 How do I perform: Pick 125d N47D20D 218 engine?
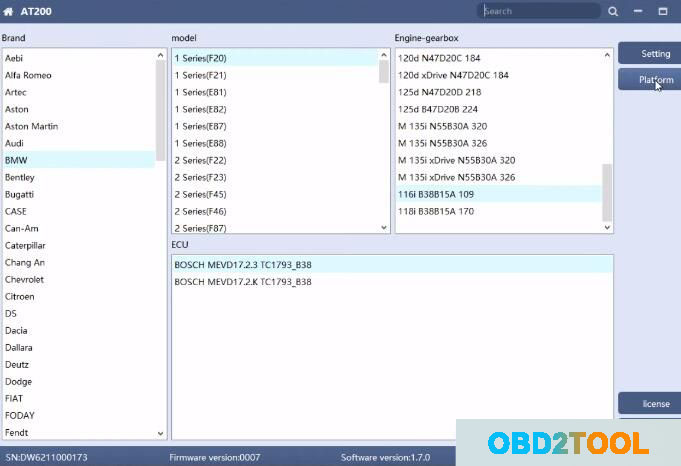(499, 92)
